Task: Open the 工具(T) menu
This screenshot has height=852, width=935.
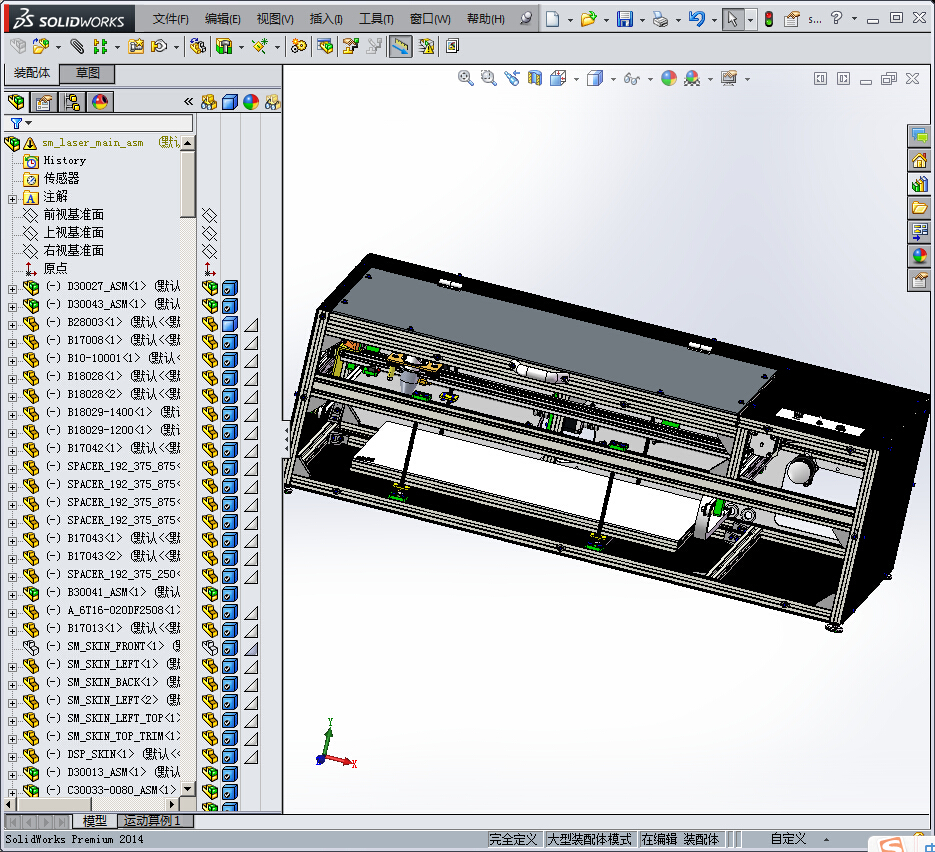Action: [376, 19]
